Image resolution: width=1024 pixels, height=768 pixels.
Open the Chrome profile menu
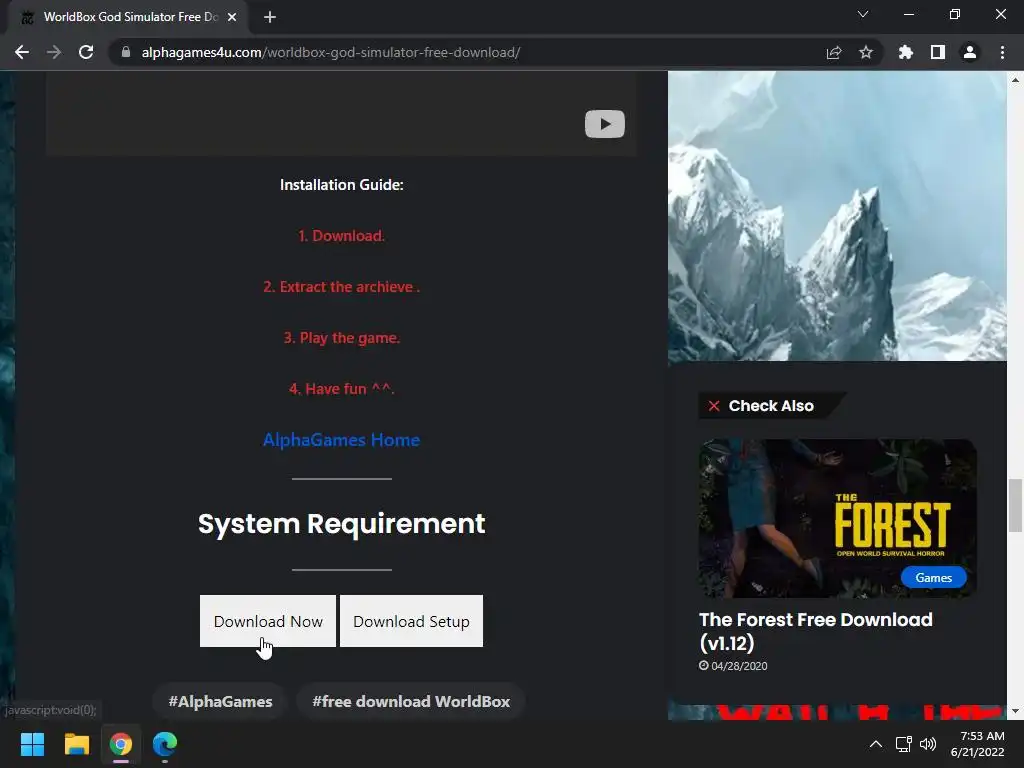[x=970, y=52]
